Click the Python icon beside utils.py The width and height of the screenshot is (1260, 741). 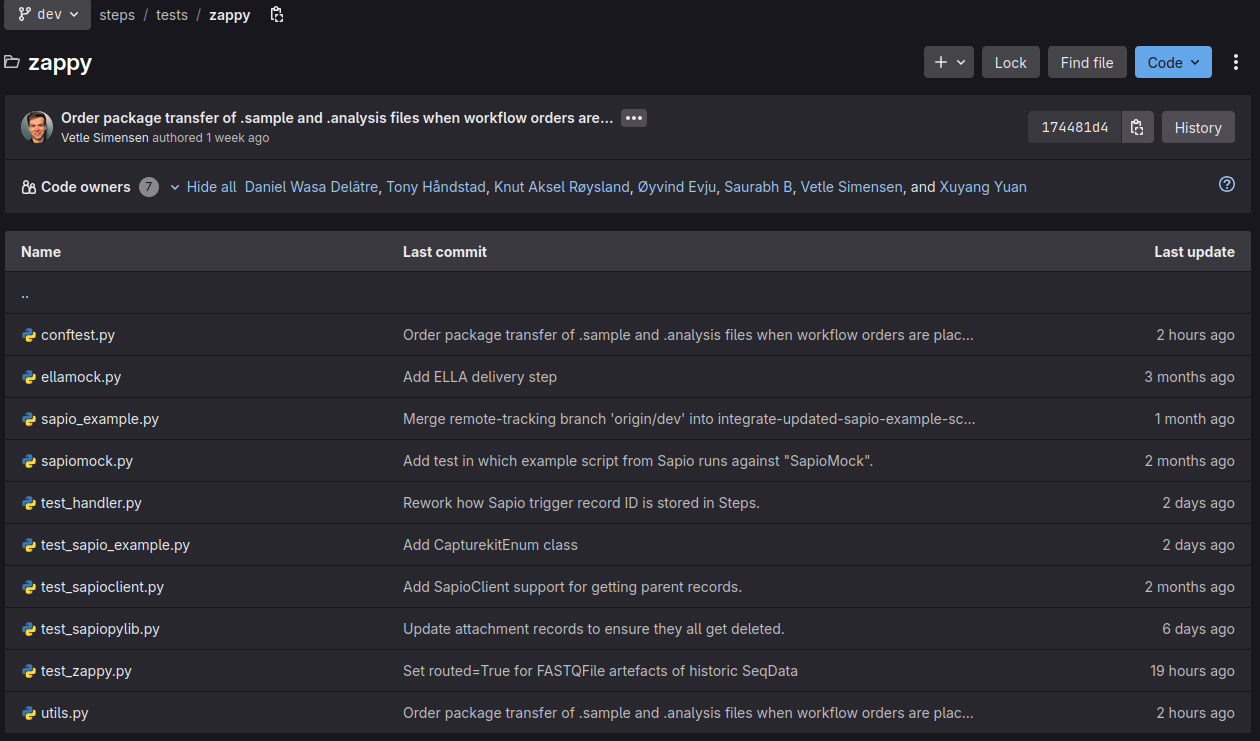click(x=29, y=713)
